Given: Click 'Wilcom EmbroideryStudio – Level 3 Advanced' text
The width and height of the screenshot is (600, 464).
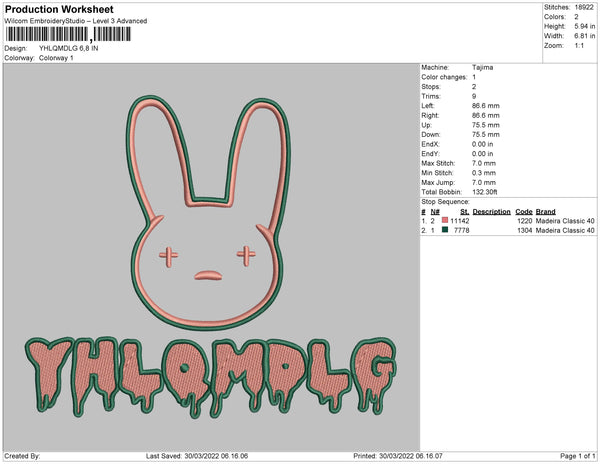Looking at the screenshot, I should [x=76, y=21].
